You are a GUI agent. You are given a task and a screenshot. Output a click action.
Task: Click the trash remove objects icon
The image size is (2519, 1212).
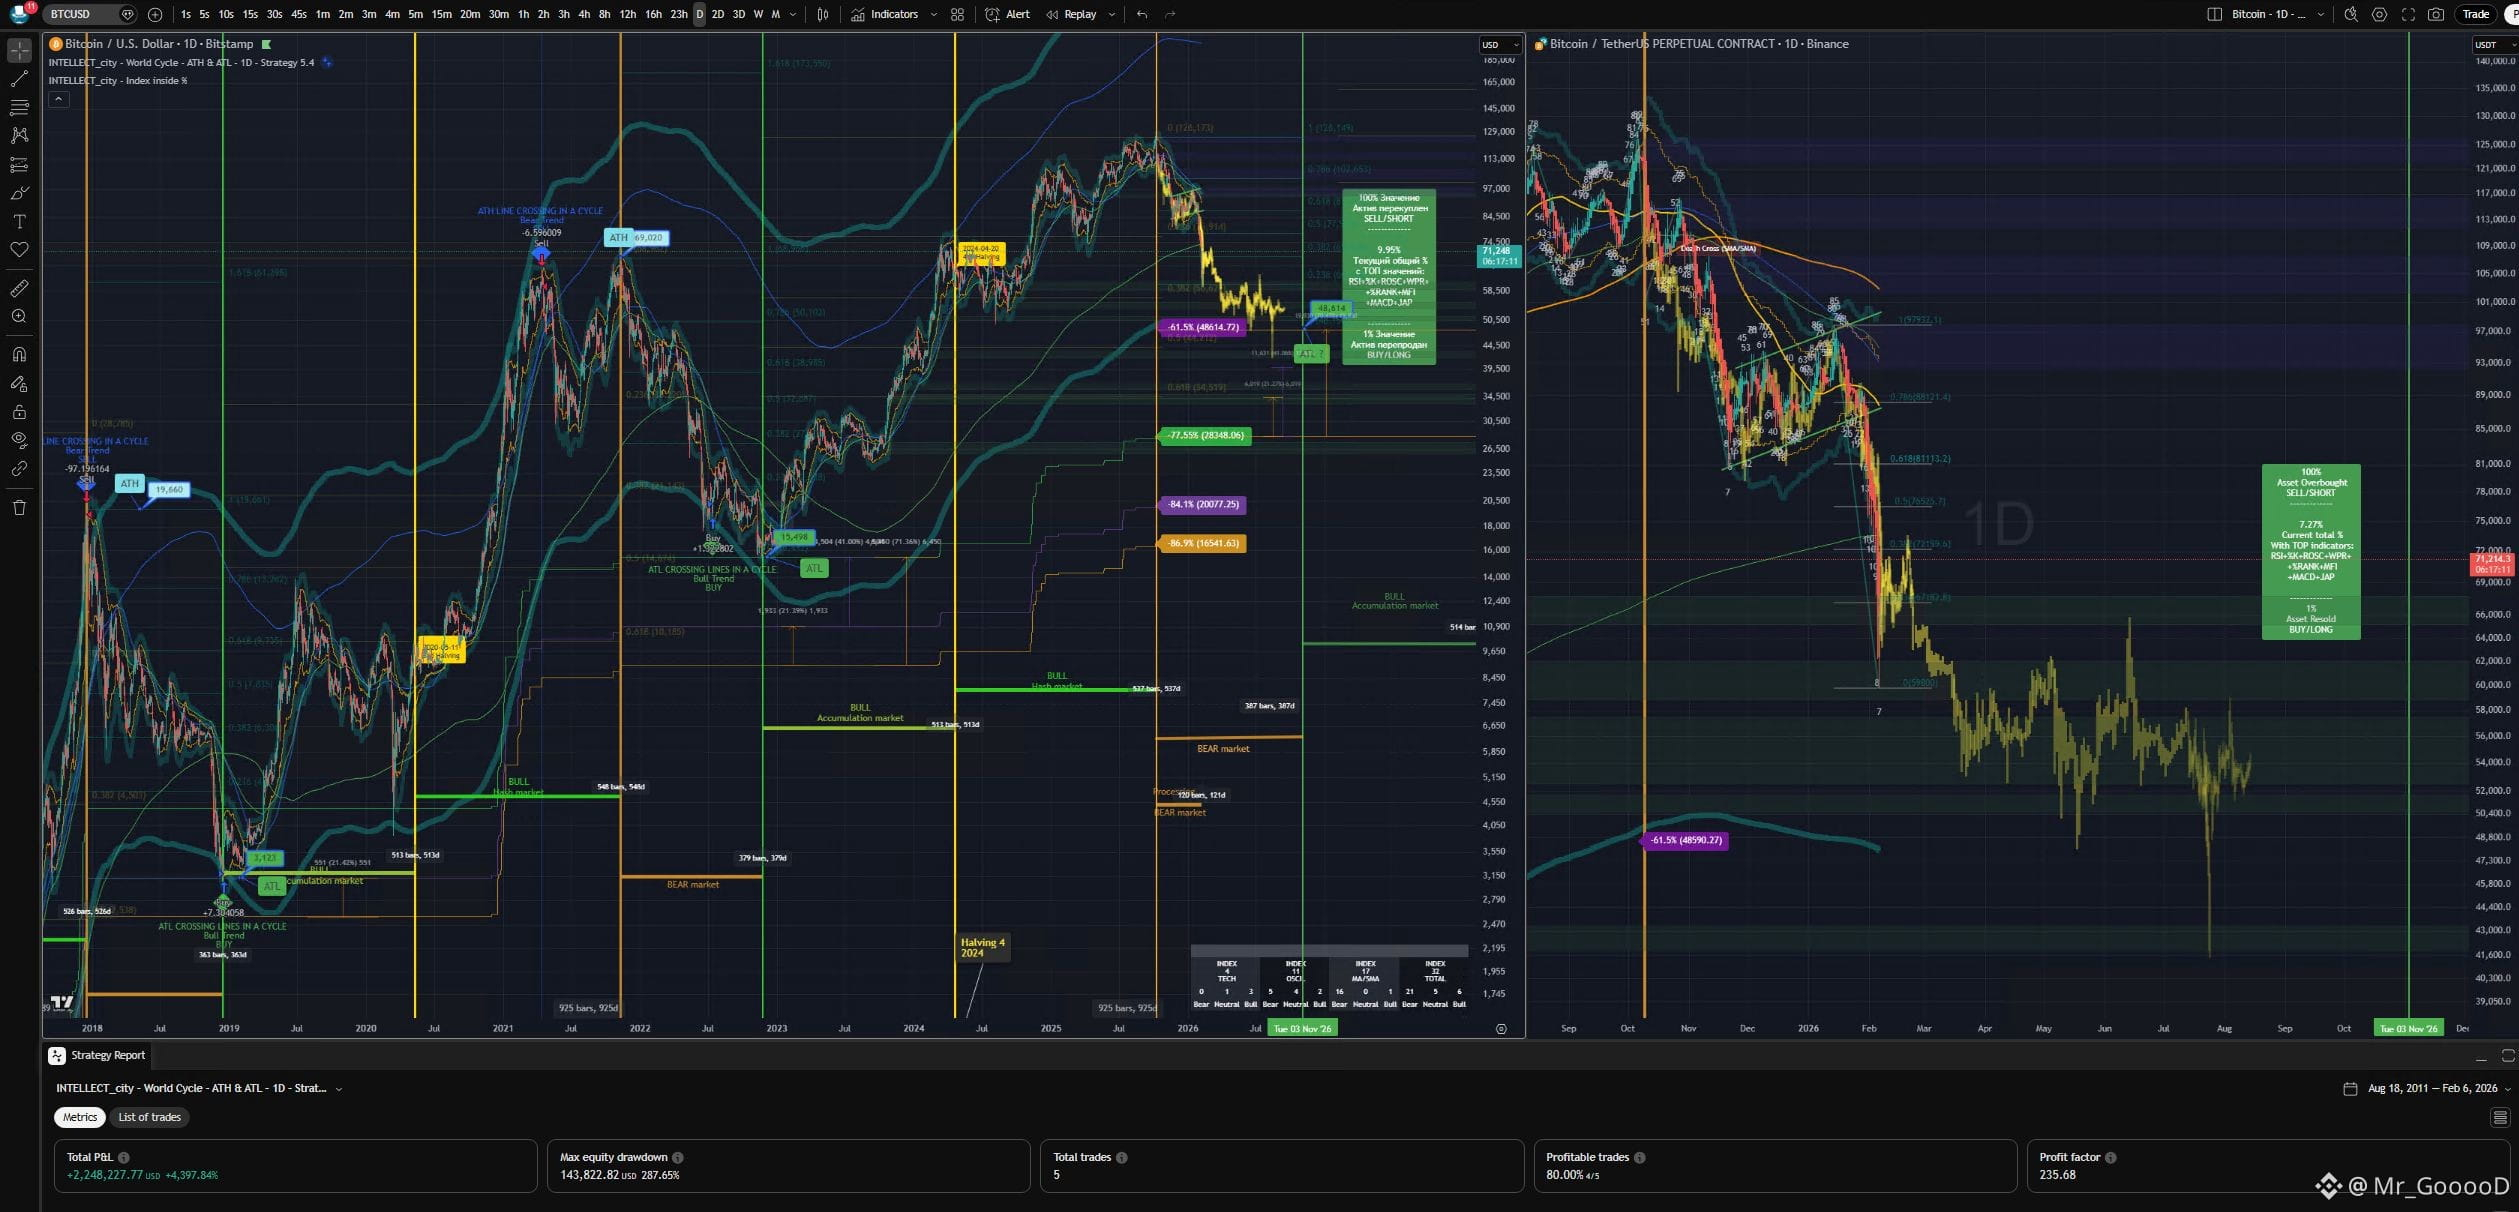19,507
